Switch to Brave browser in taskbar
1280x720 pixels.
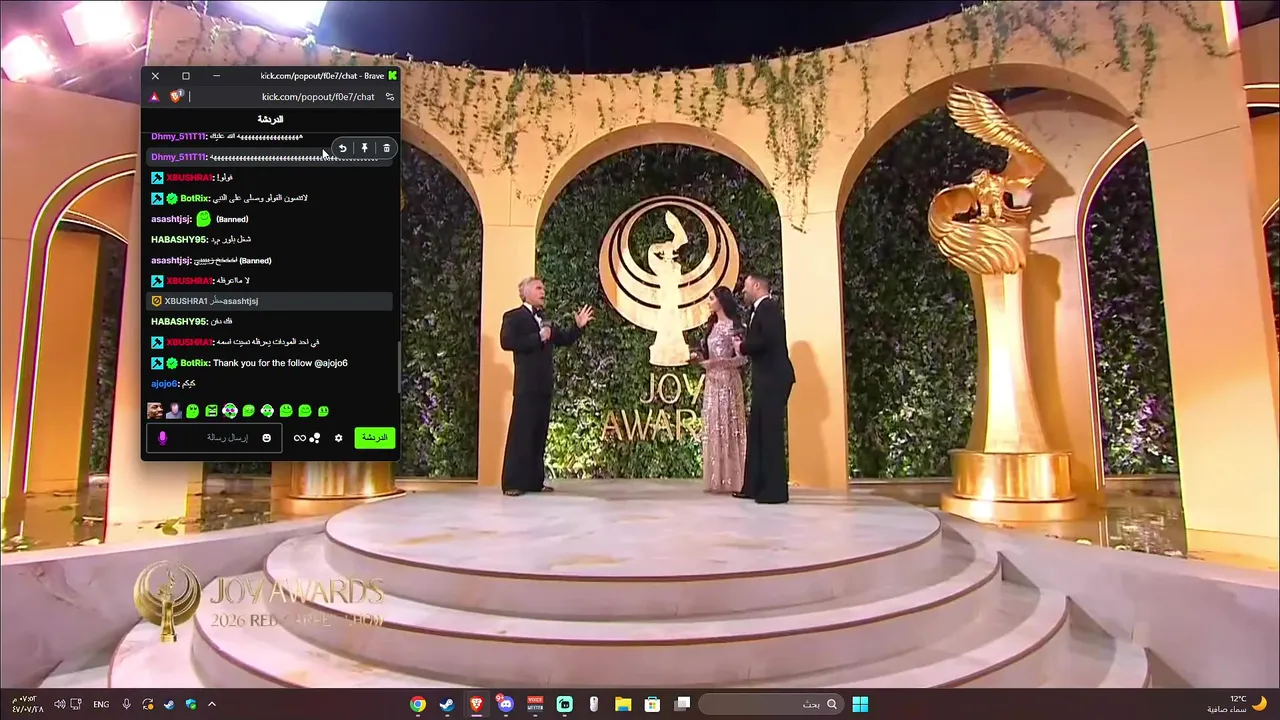(476, 704)
